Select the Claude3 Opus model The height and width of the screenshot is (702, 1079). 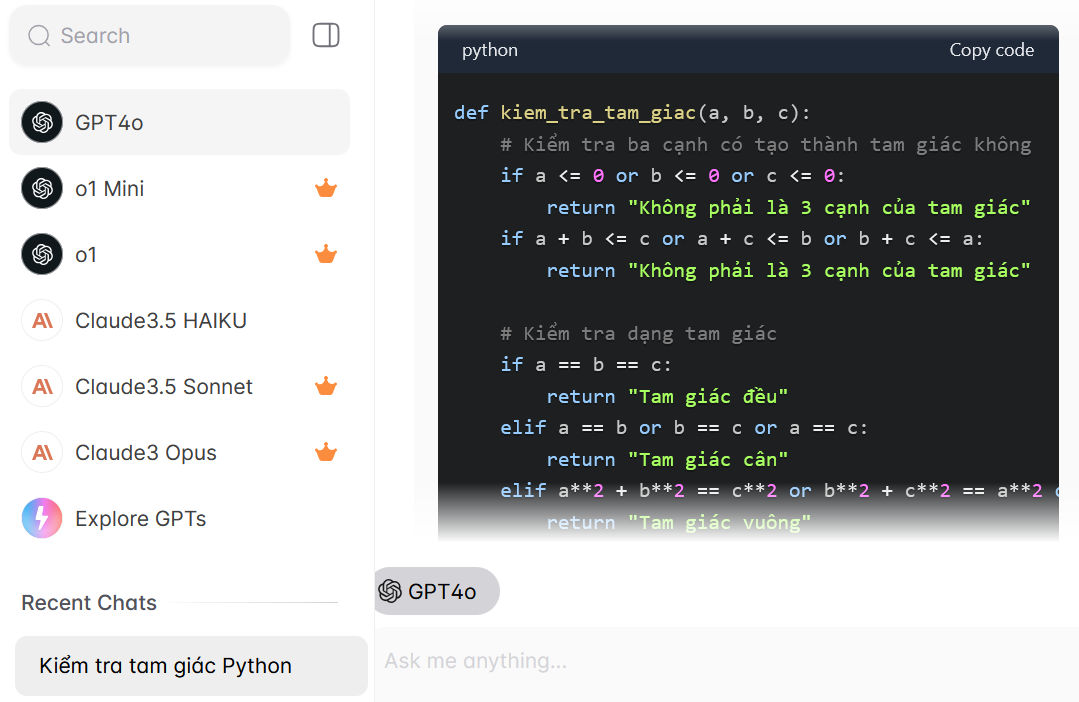click(x=180, y=453)
